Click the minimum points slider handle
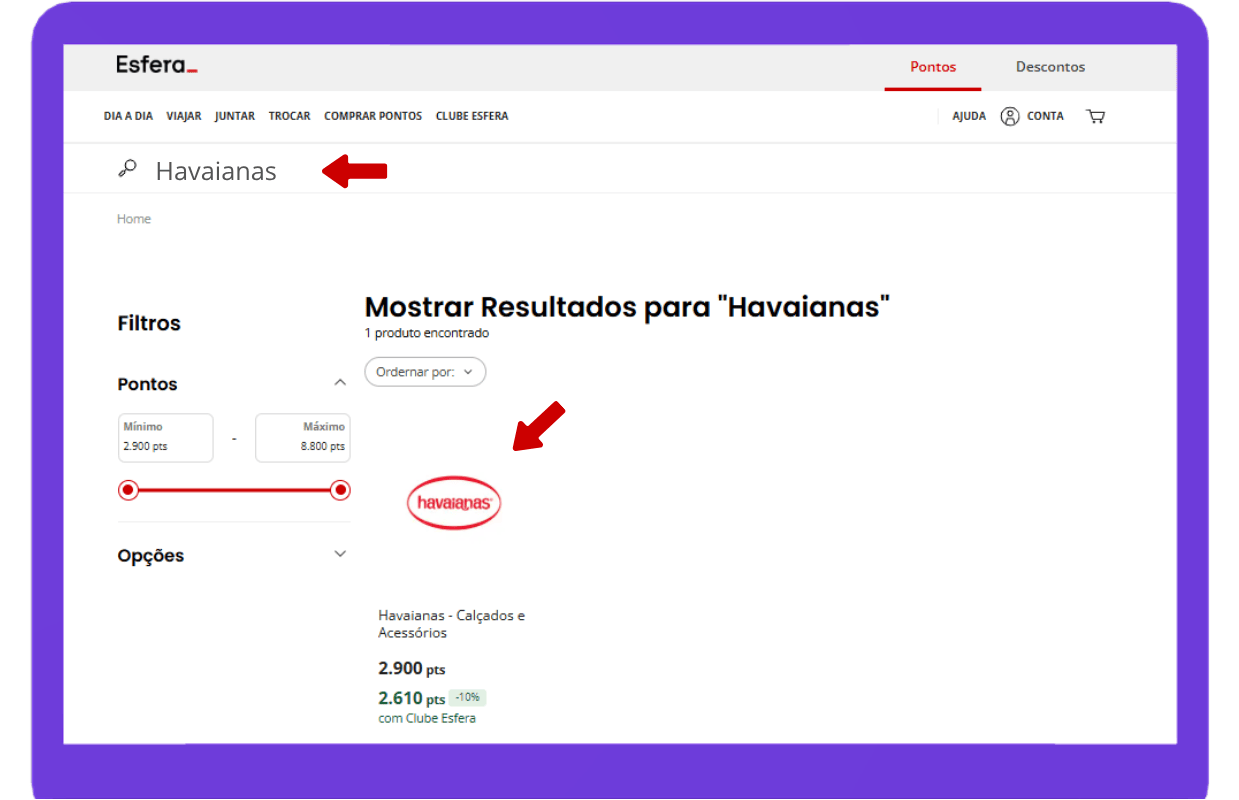 [x=128, y=490]
